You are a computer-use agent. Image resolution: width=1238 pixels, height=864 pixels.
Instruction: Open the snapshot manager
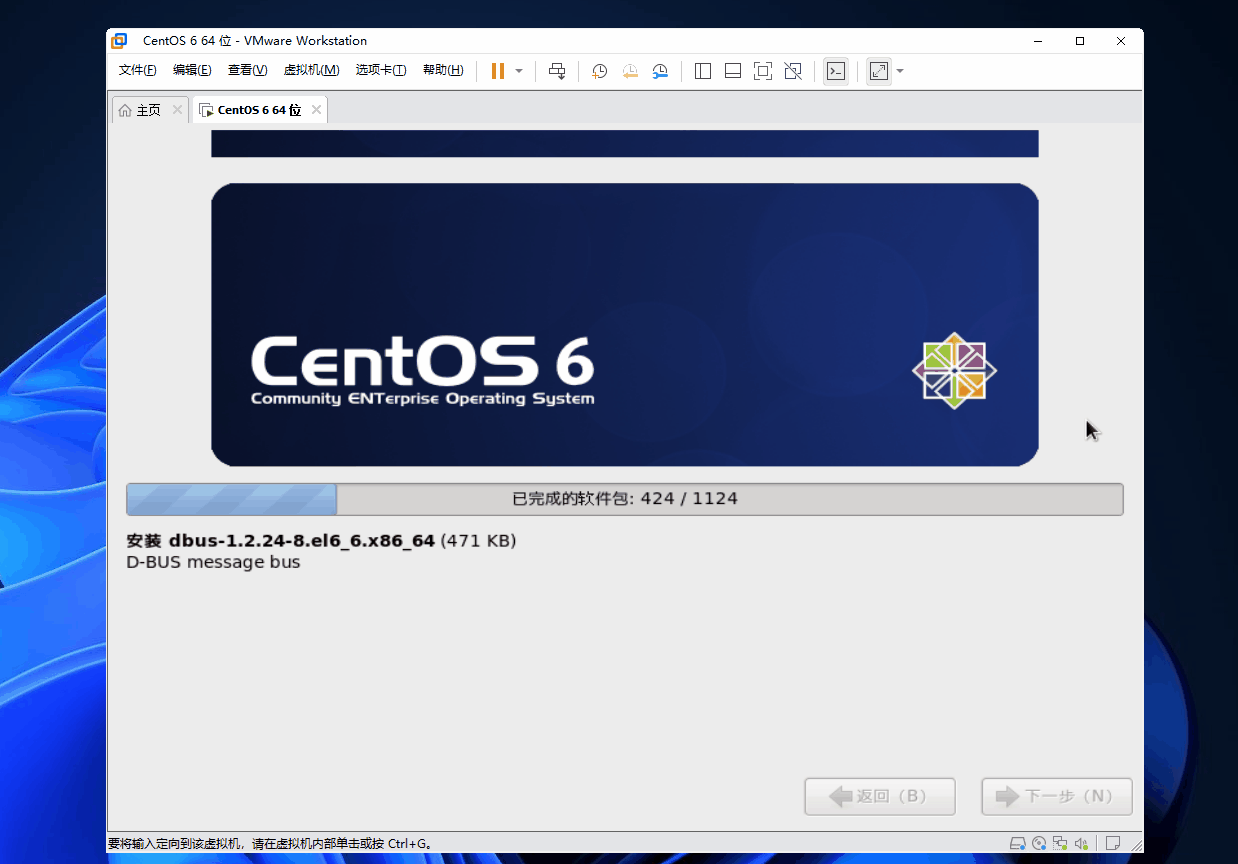click(x=660, y=71)
